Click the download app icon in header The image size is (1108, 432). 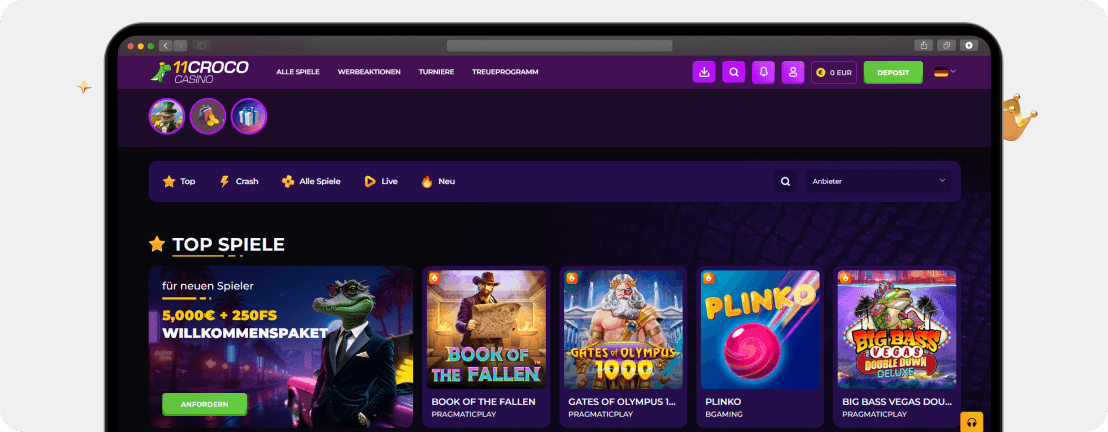coord(704,72)
